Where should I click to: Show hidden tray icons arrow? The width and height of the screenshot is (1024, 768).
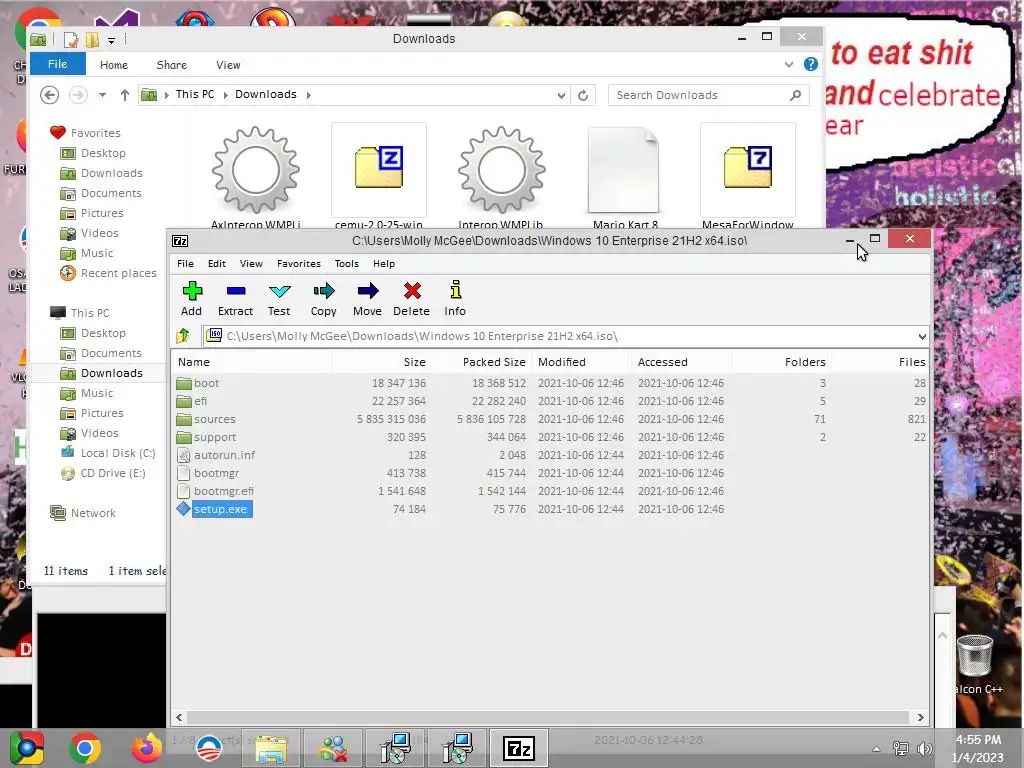pos(876,749)
